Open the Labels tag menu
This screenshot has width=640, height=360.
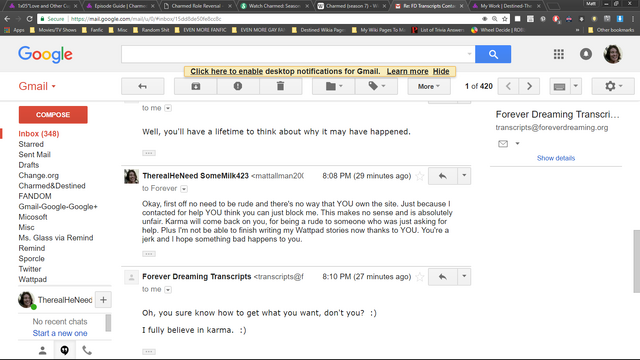[x=376, y=86]
